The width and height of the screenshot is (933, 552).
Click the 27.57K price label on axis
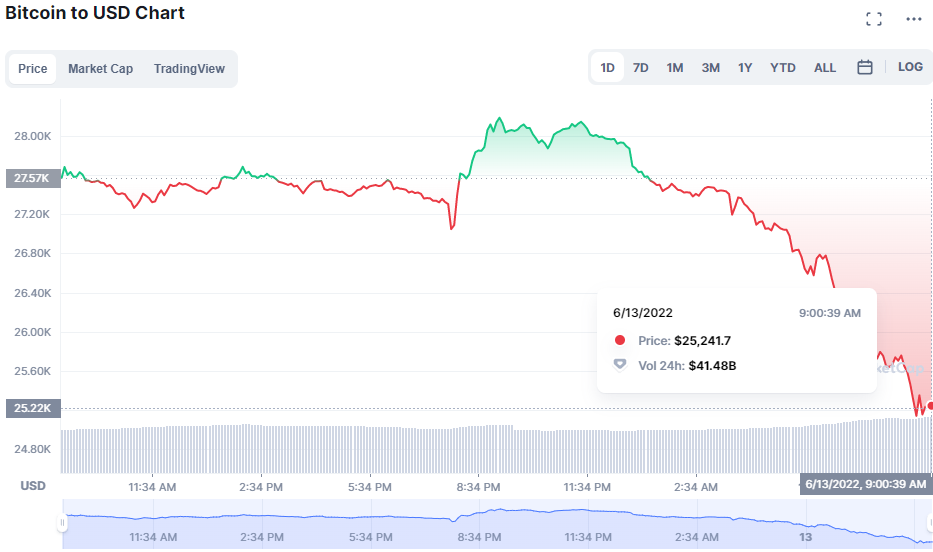click(x=31, y=178)
